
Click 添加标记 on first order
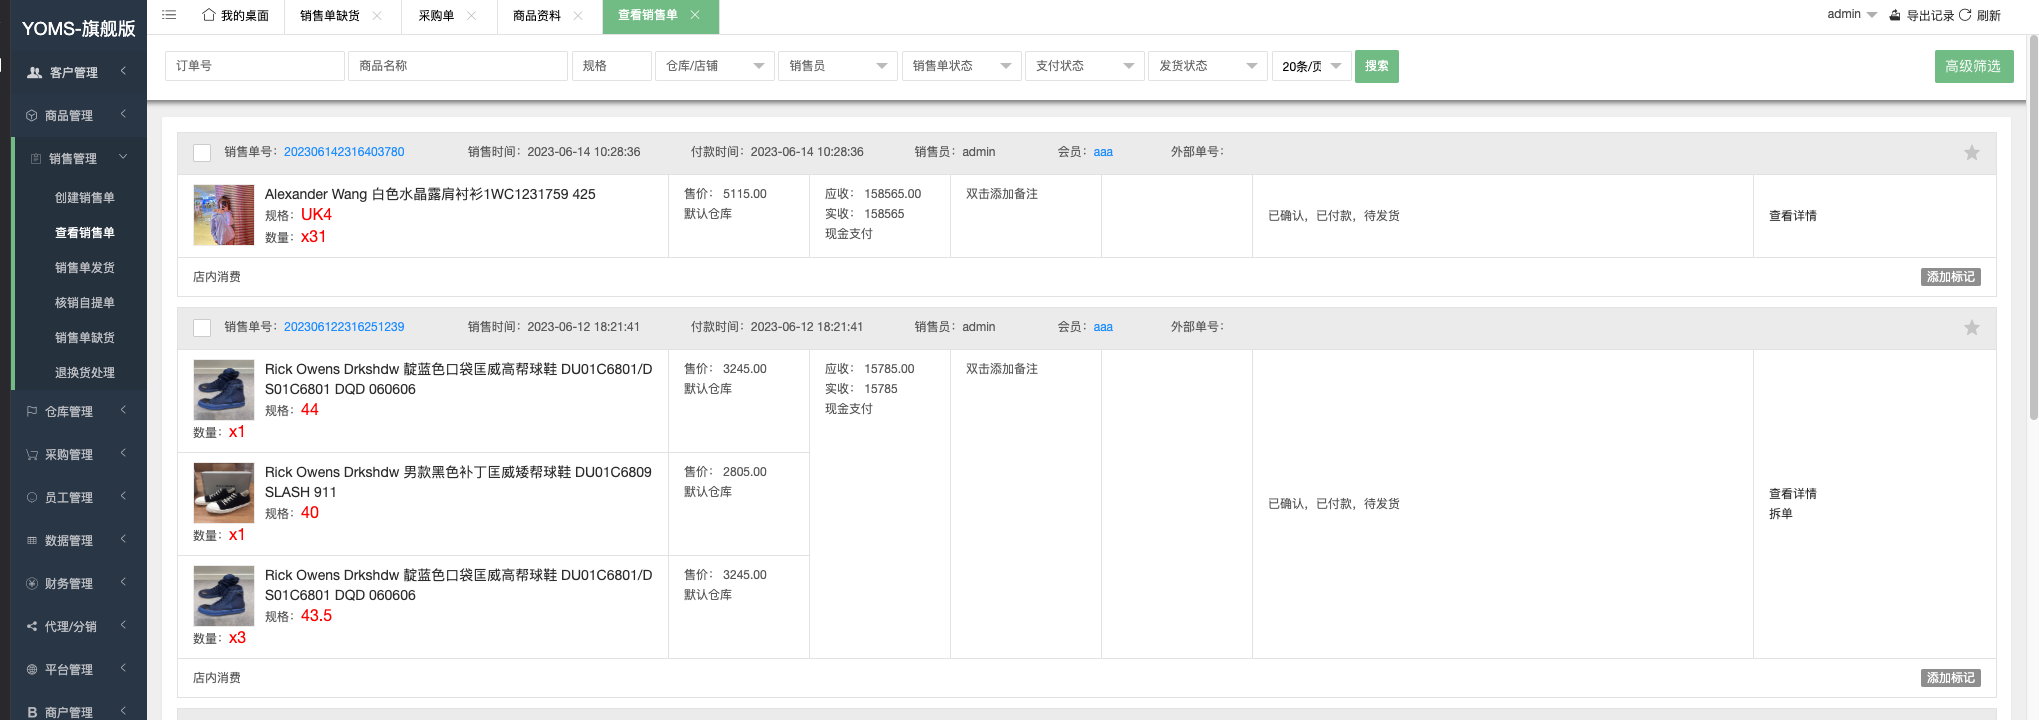click(x=1951, y=277)
